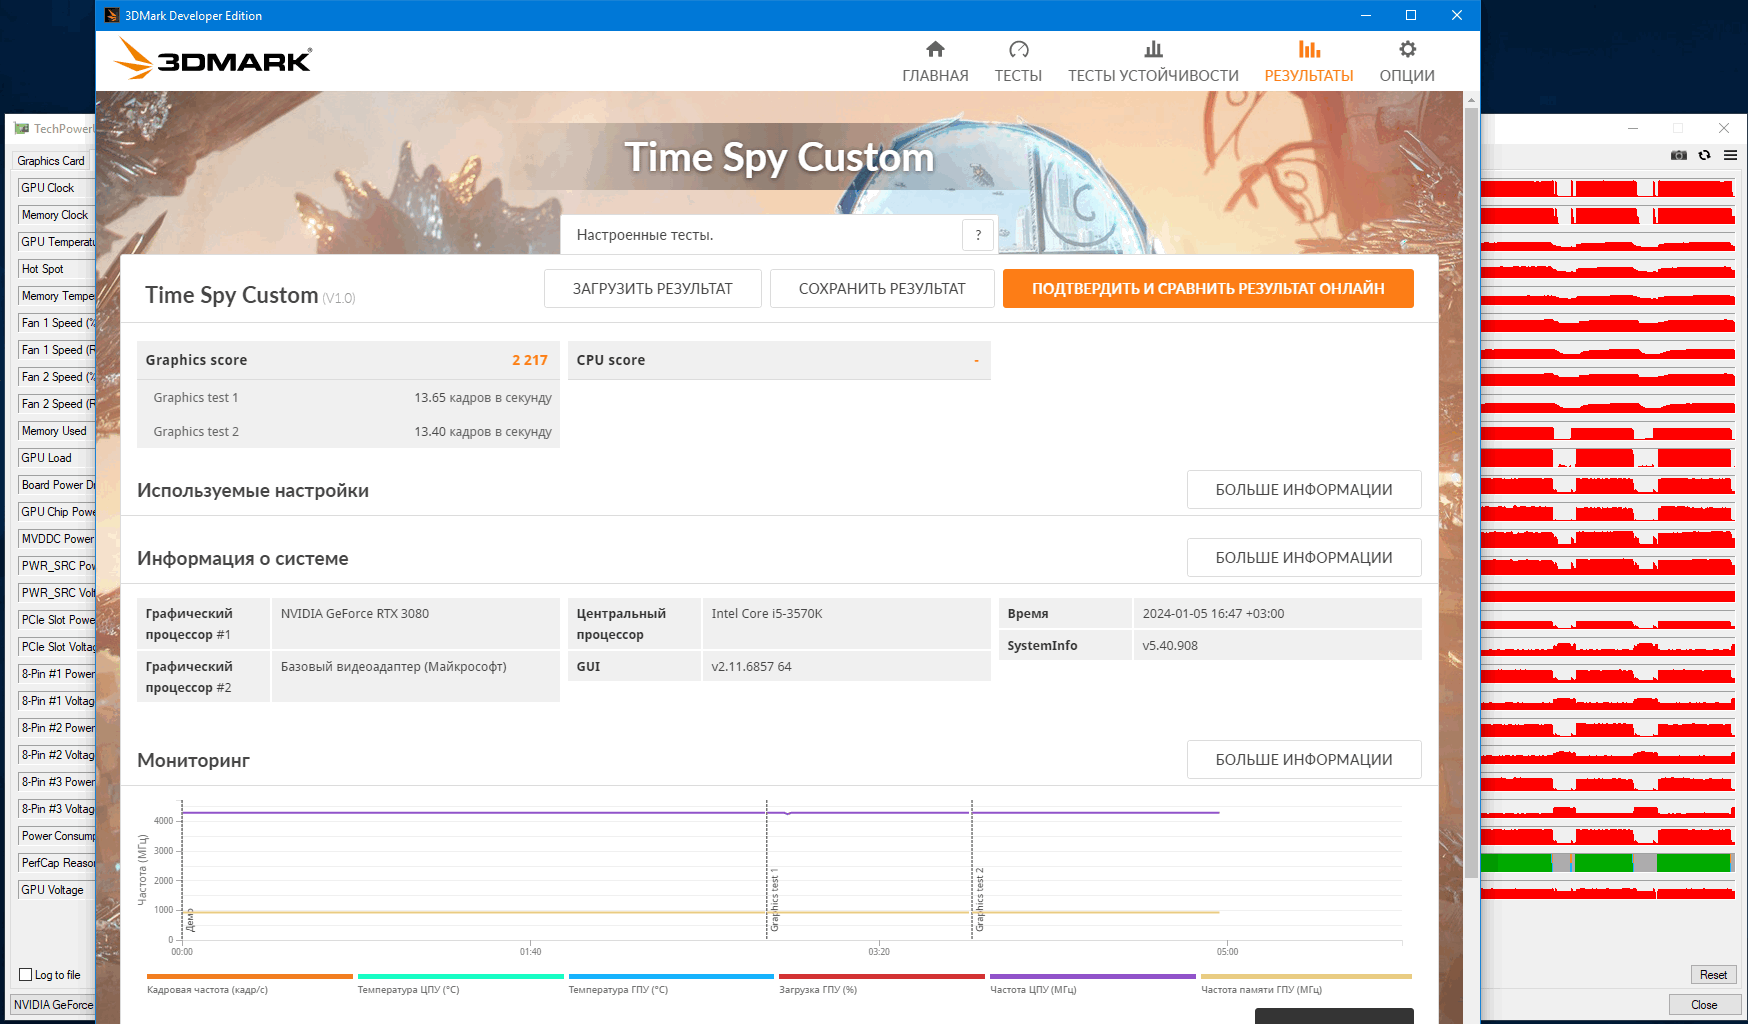Open the Options (ОПЦИИ) gear icon
The height and width of the screenshot is (1024, 1748).
pos(1407,49)
